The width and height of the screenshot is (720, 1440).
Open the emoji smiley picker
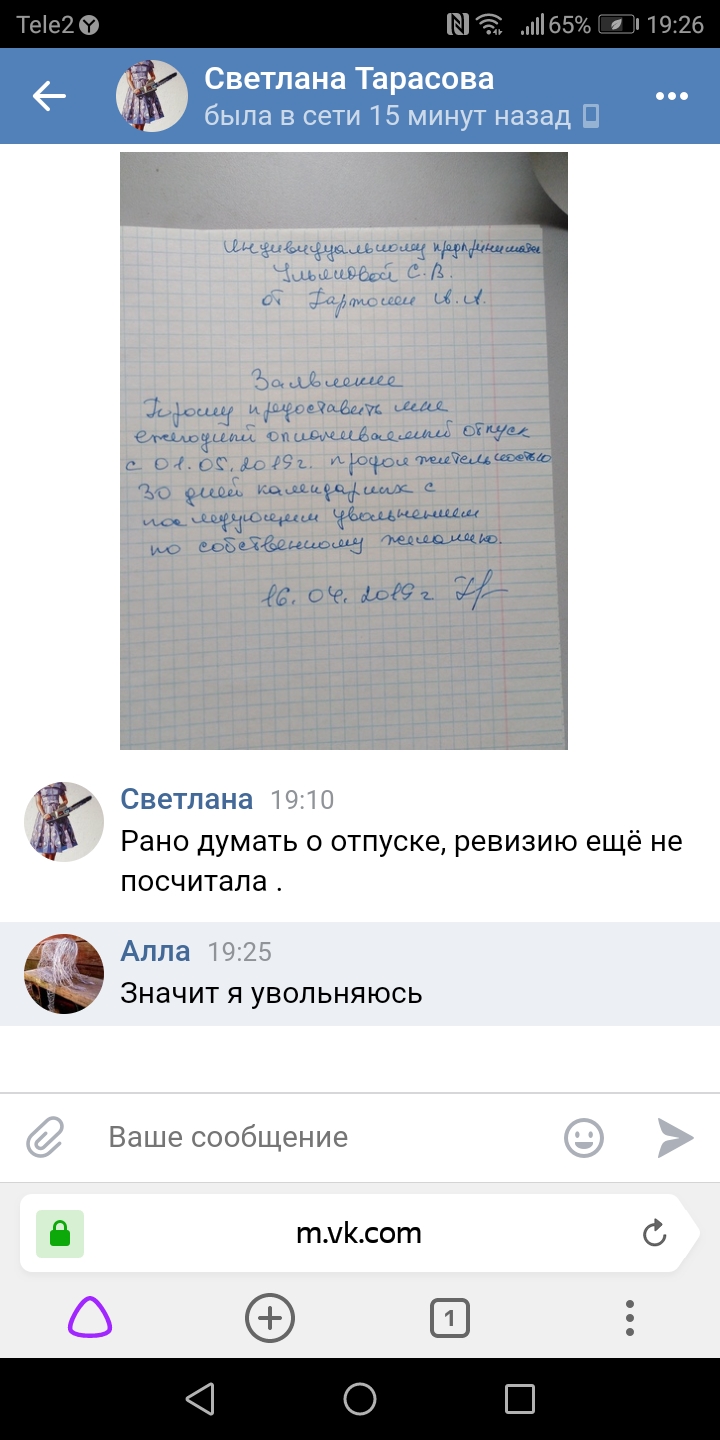click(584, 1137)
